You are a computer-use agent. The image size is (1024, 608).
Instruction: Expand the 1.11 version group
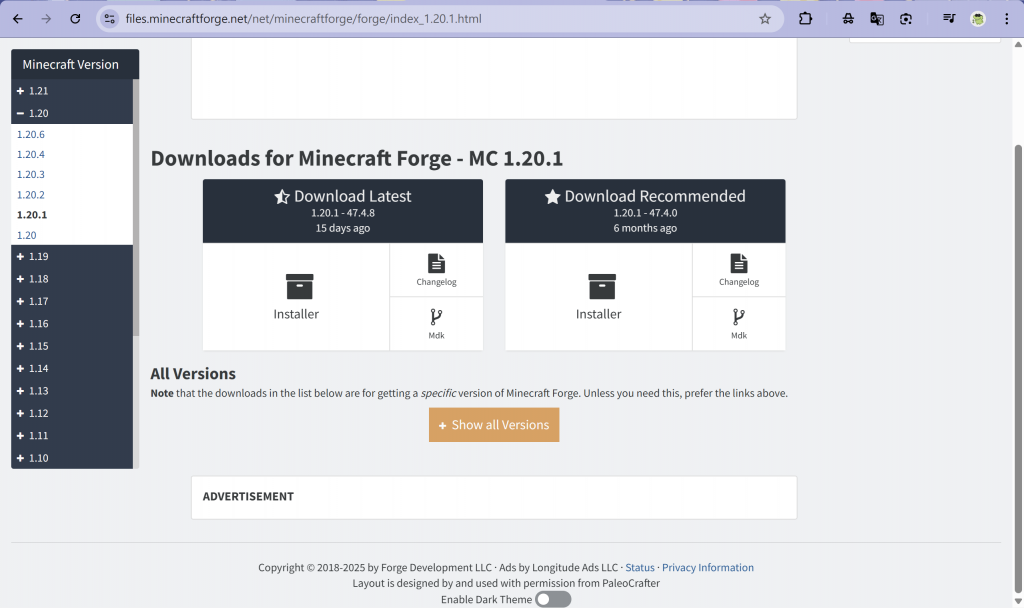point(72,436)
